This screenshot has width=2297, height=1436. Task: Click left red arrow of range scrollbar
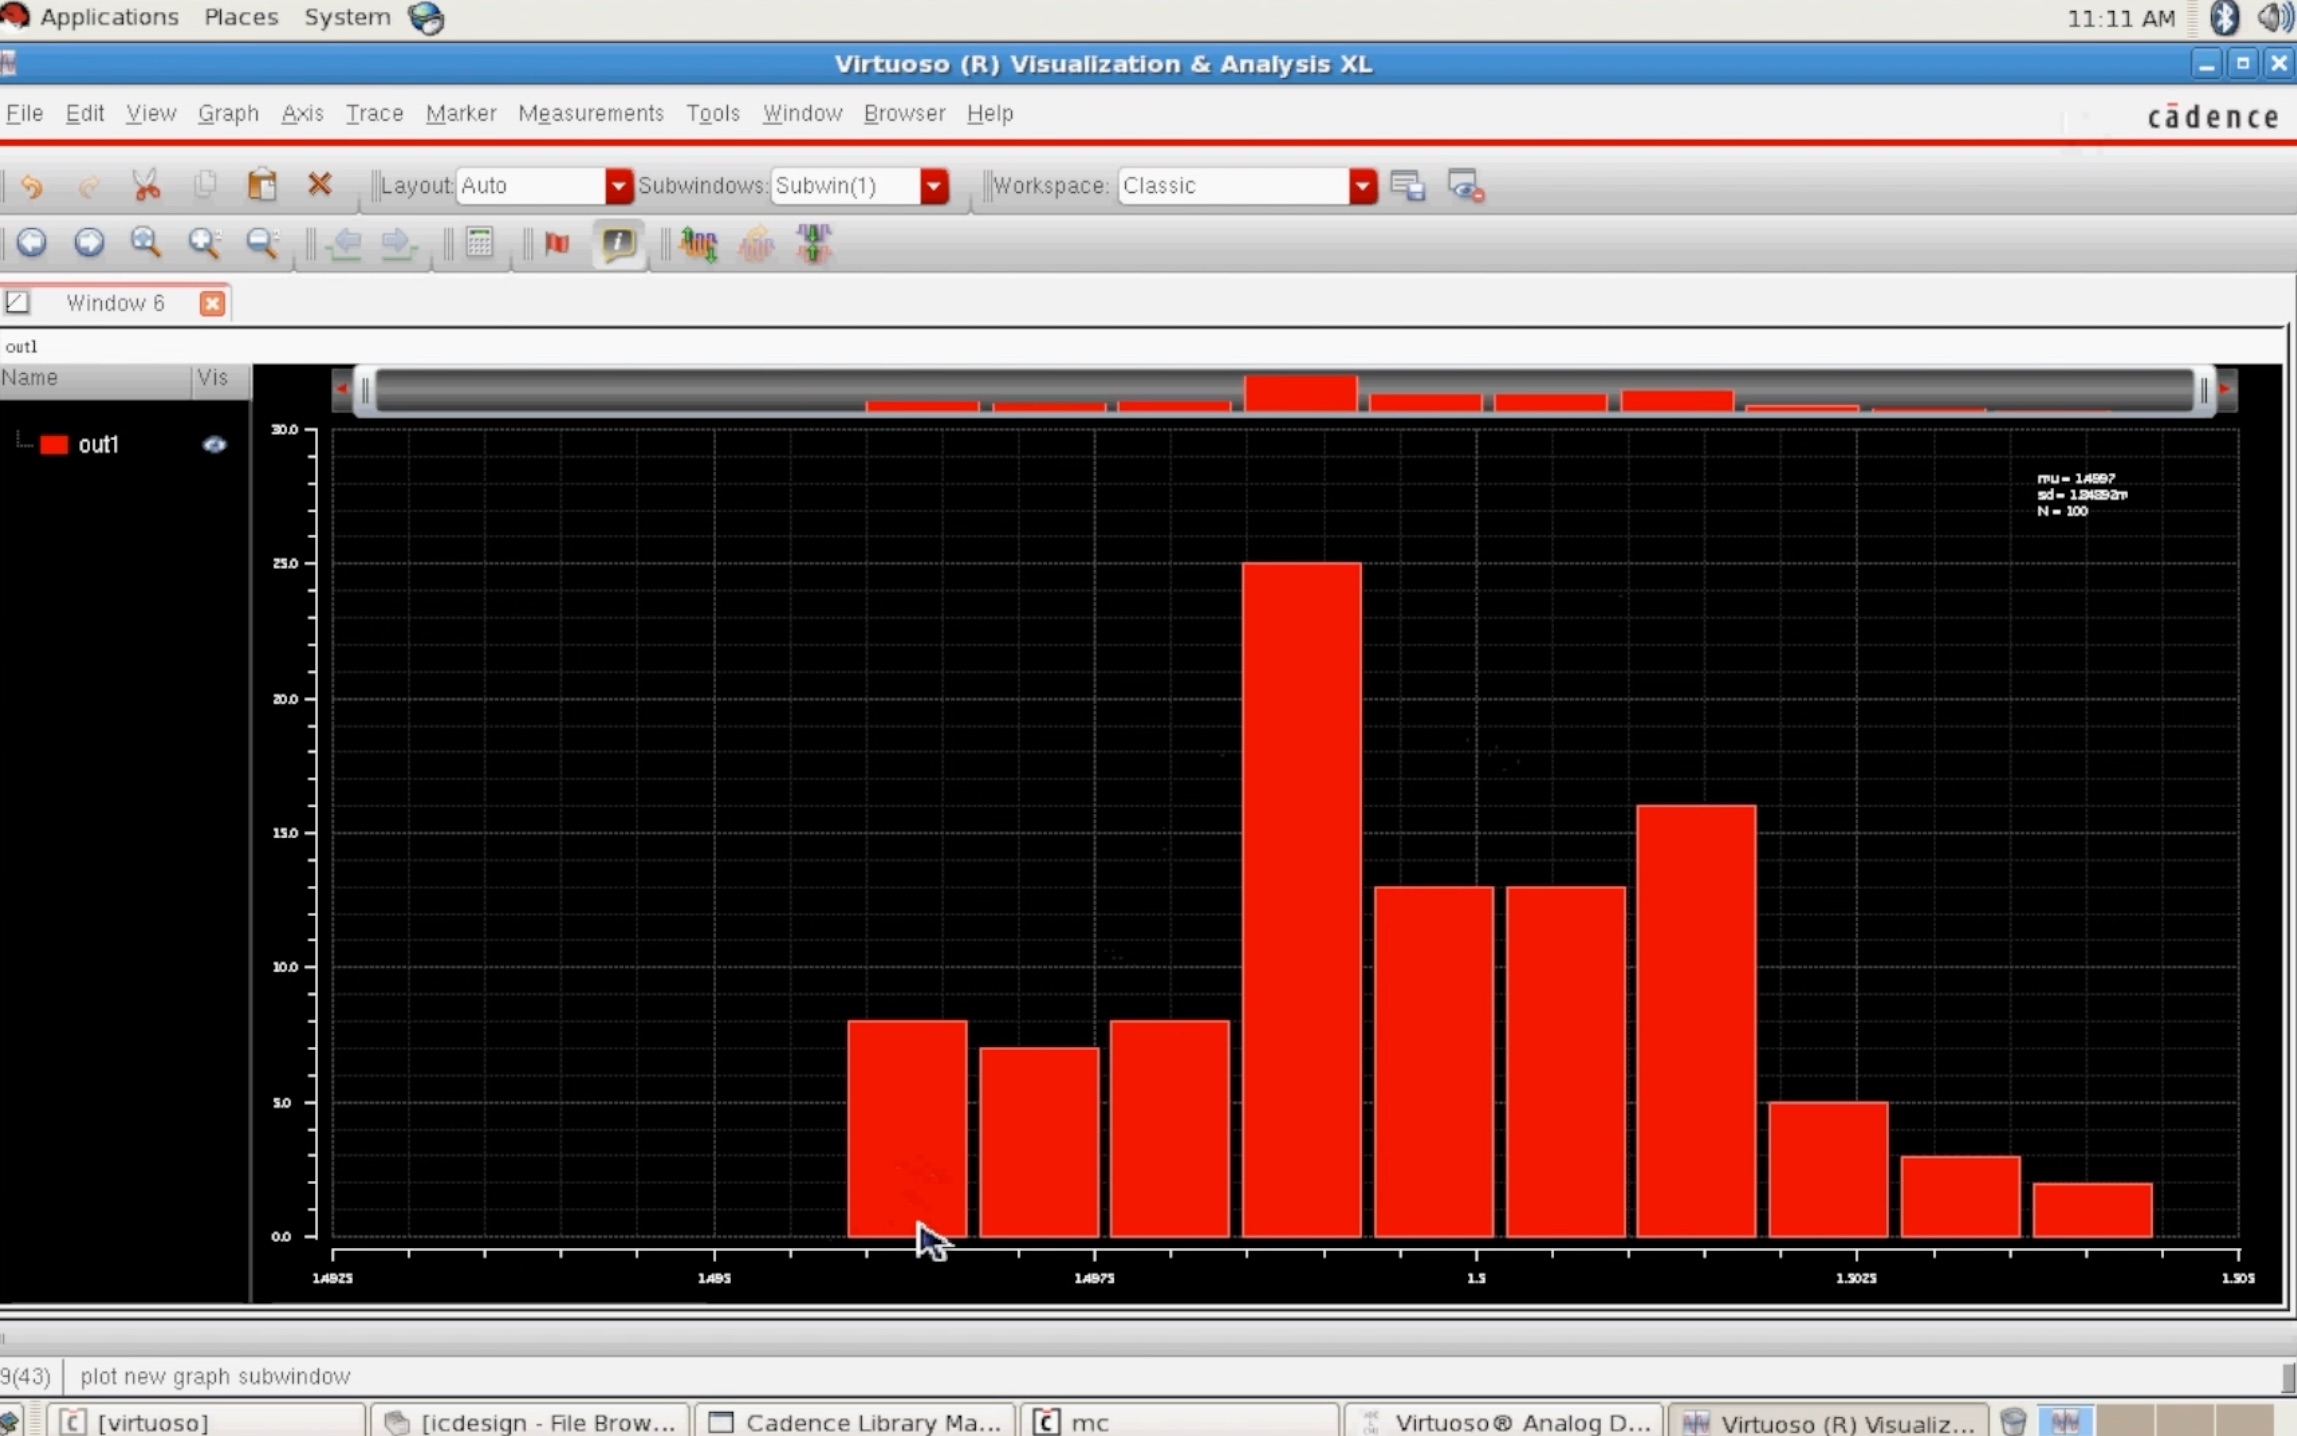tap(342, 389)
